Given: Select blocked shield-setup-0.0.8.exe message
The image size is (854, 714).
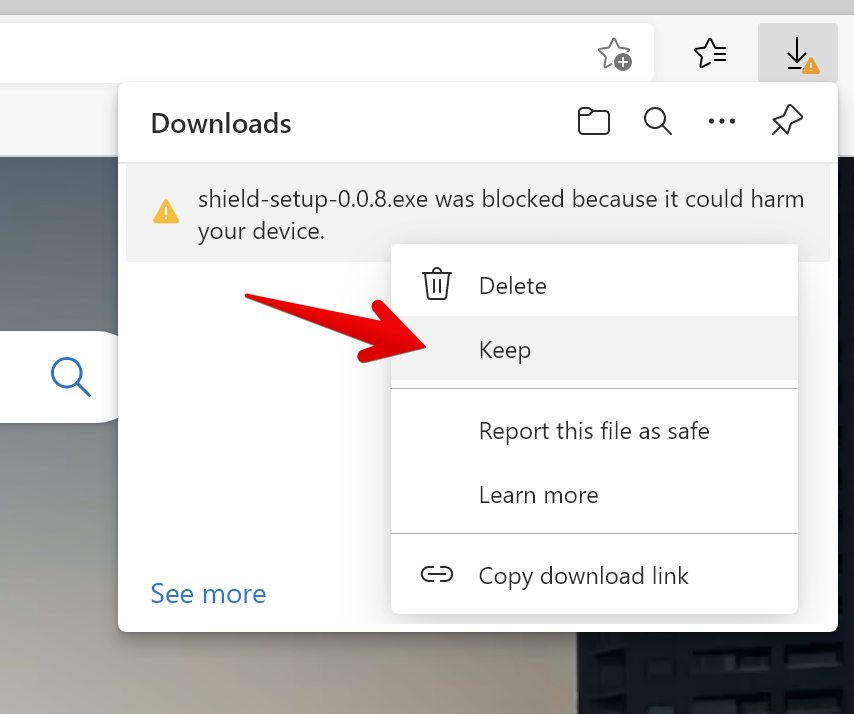Looking at the screenshot, I should 478,215.
